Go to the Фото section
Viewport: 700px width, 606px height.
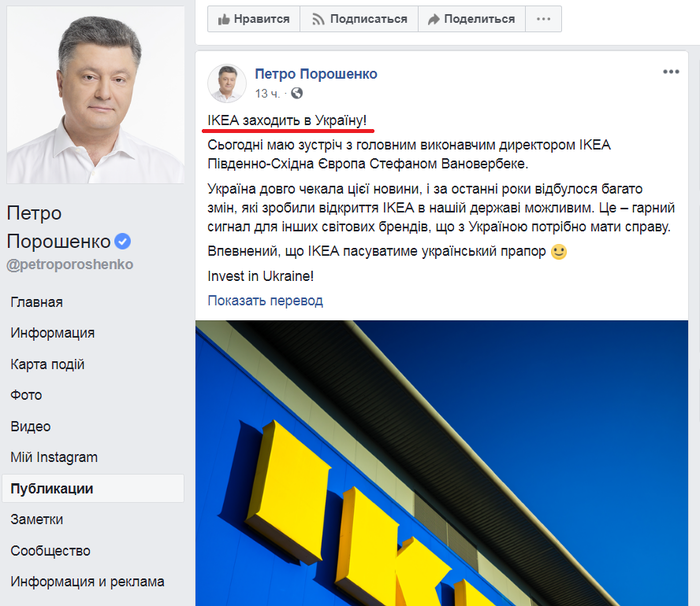26,395
